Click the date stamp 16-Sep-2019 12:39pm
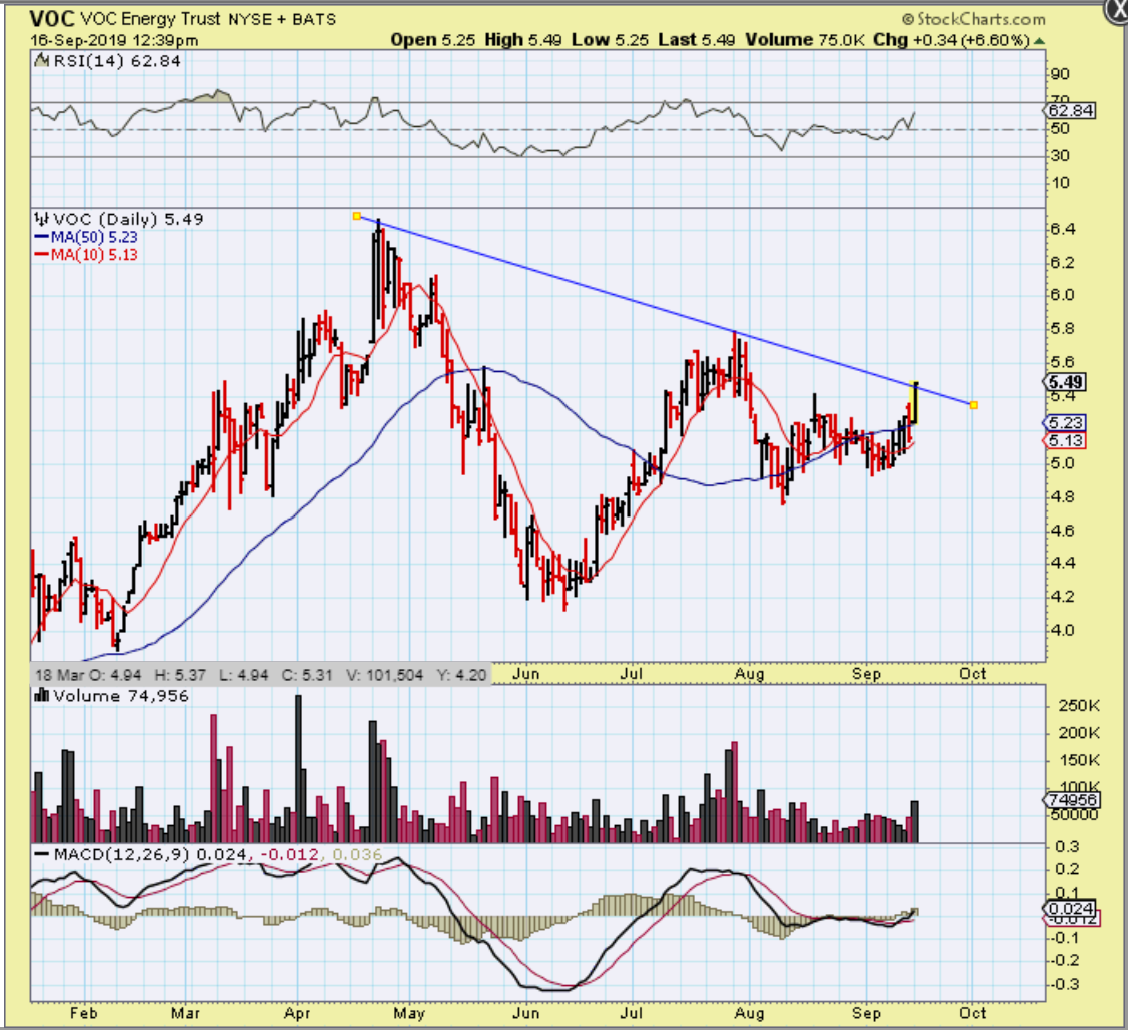The image size is (1128, 1030). pos(114,40)
